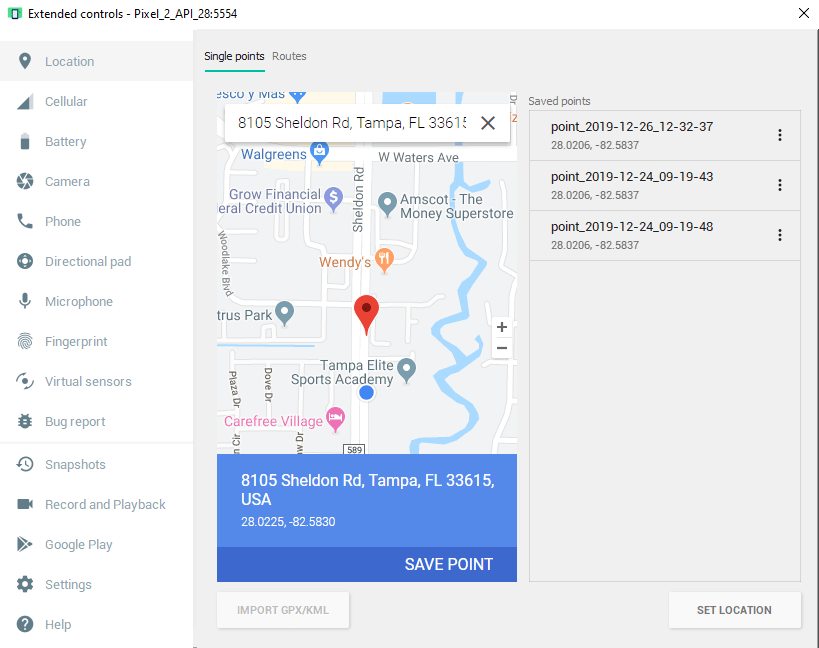Open options menu for point 12-32-37

[x=780, y=135]
